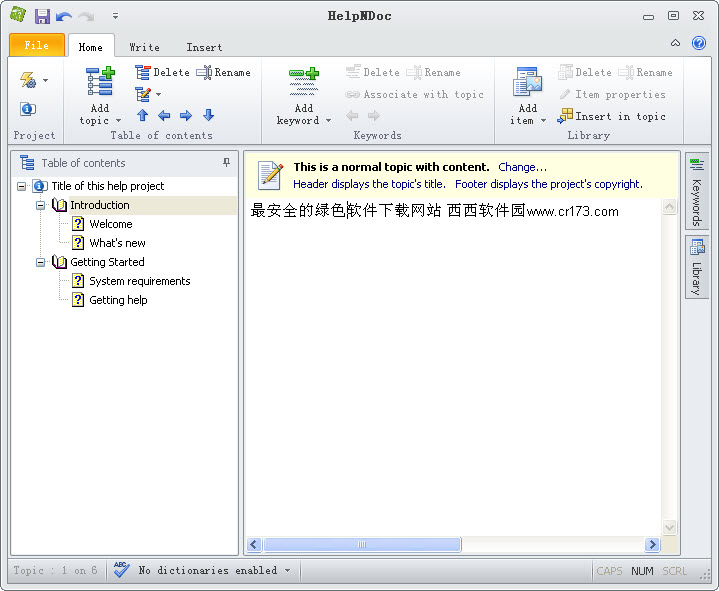The height and width of the screenshot is (591, 719).
Task: Click Item properties in Library group
Action: 613,94
